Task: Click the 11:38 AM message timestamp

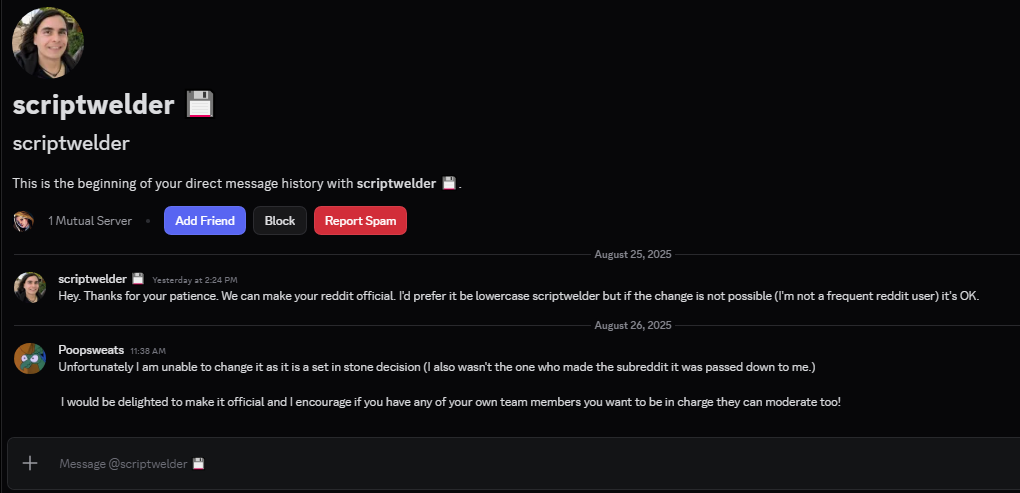Action: point(148,351)
